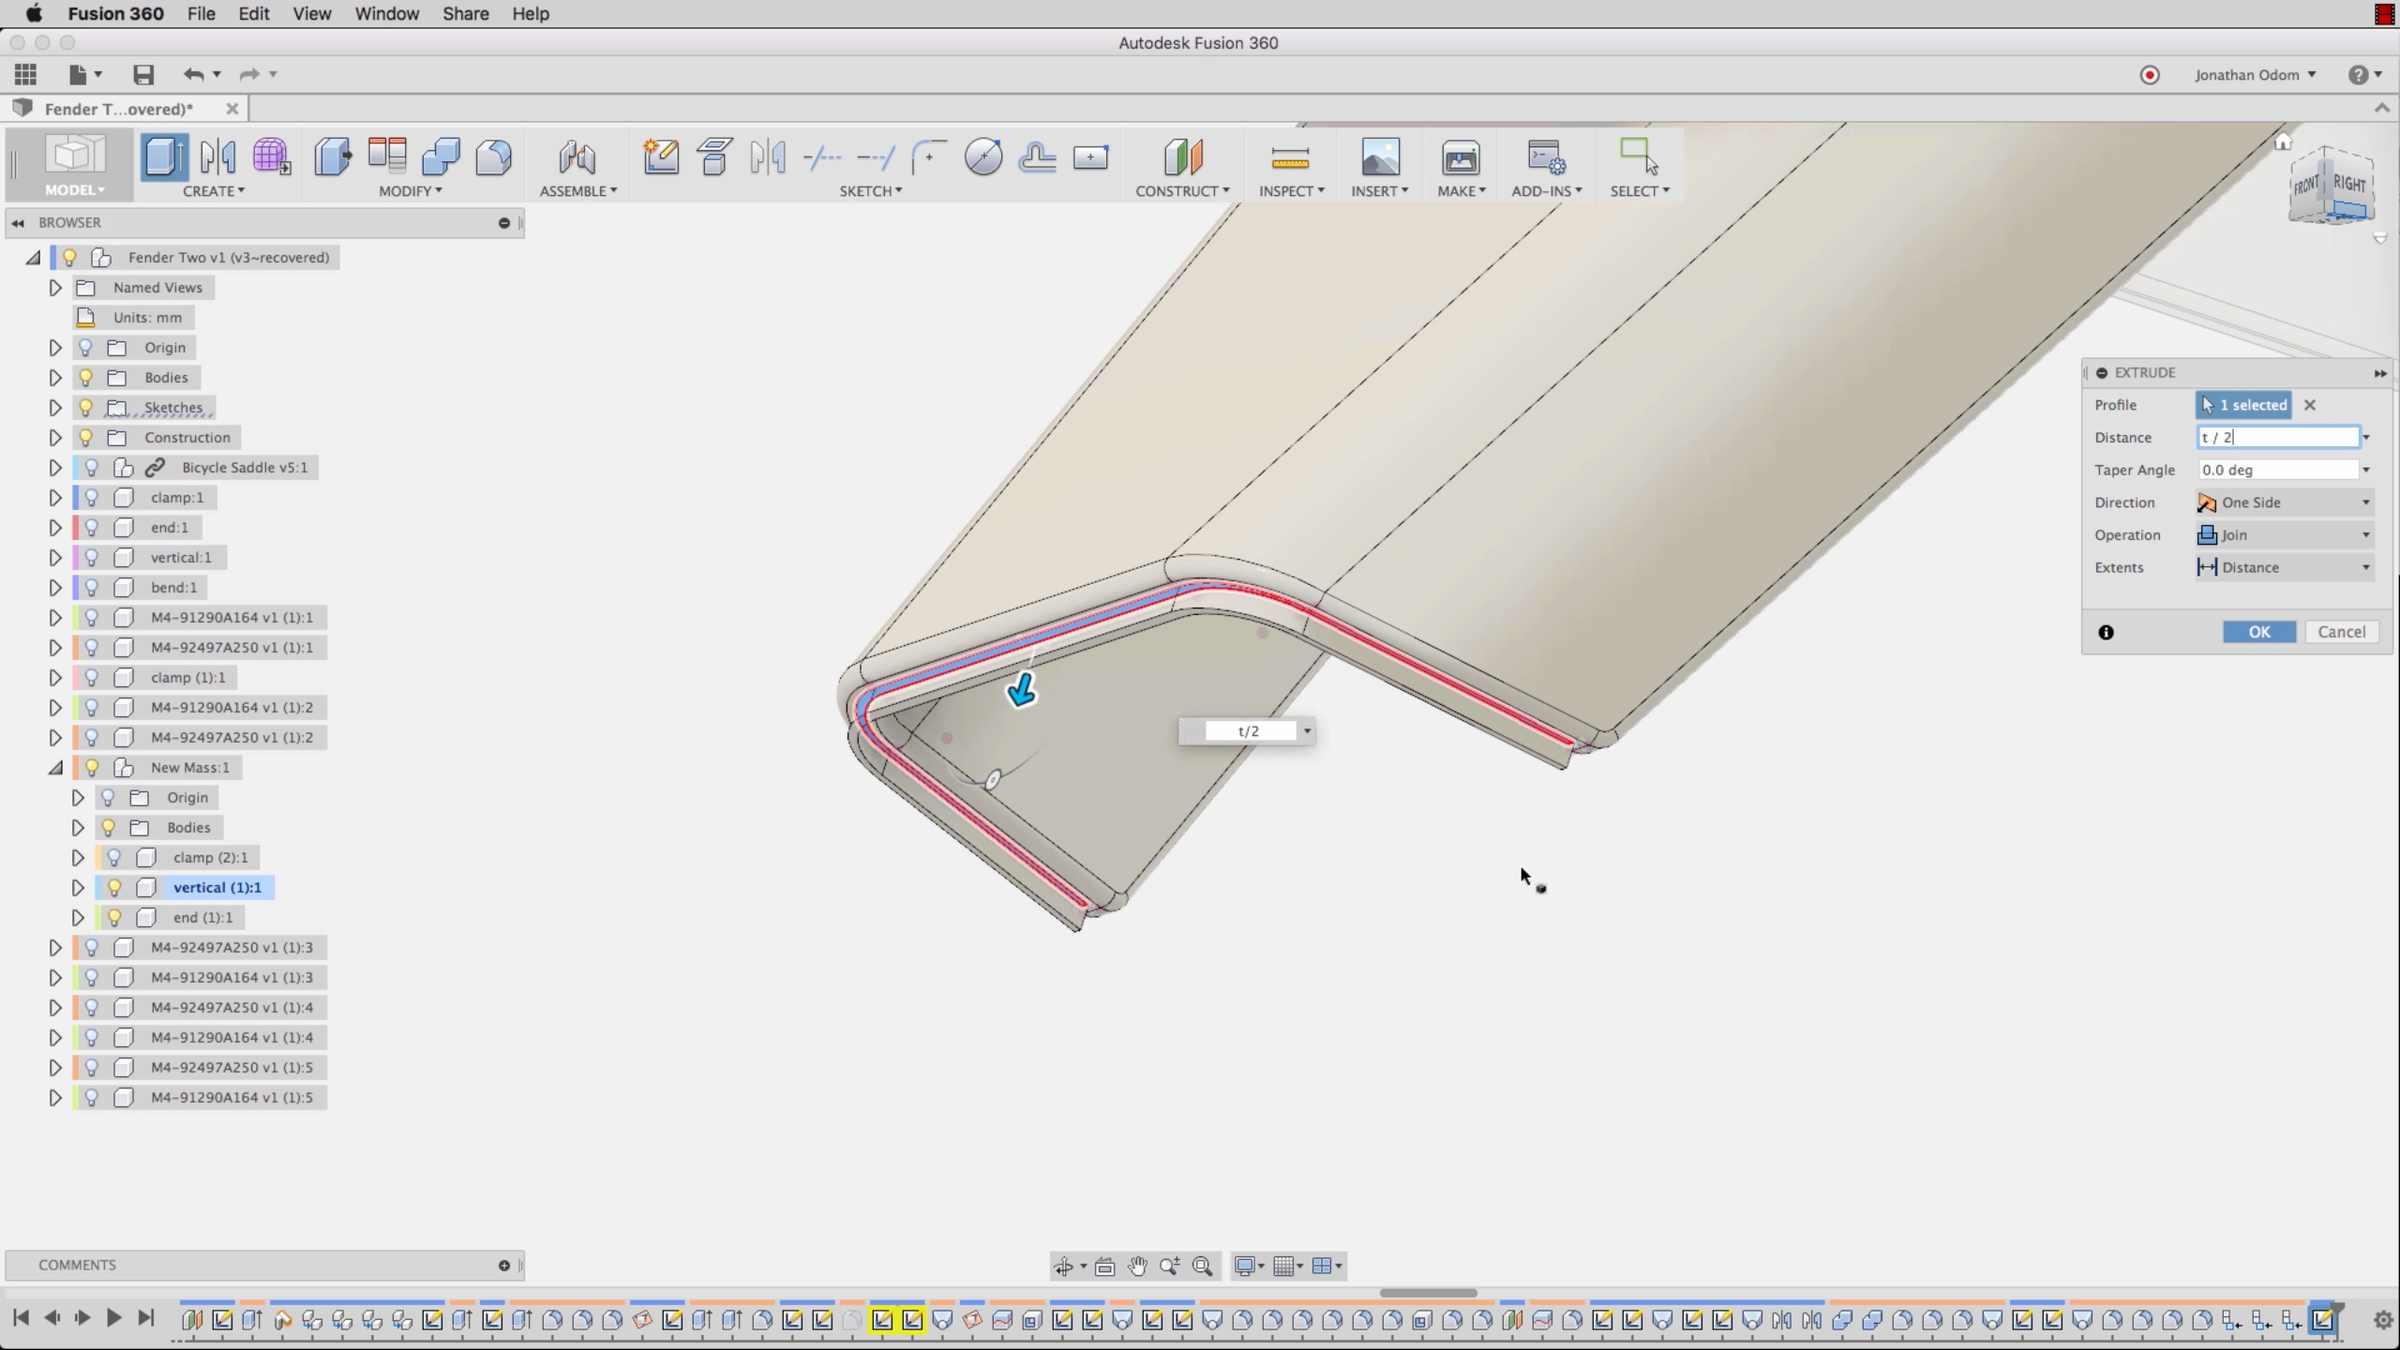The width and height of the screenshot is (2400, 1350).
Task: Click the Measure icon under Inspect
Action: (x=1289, y=157)
